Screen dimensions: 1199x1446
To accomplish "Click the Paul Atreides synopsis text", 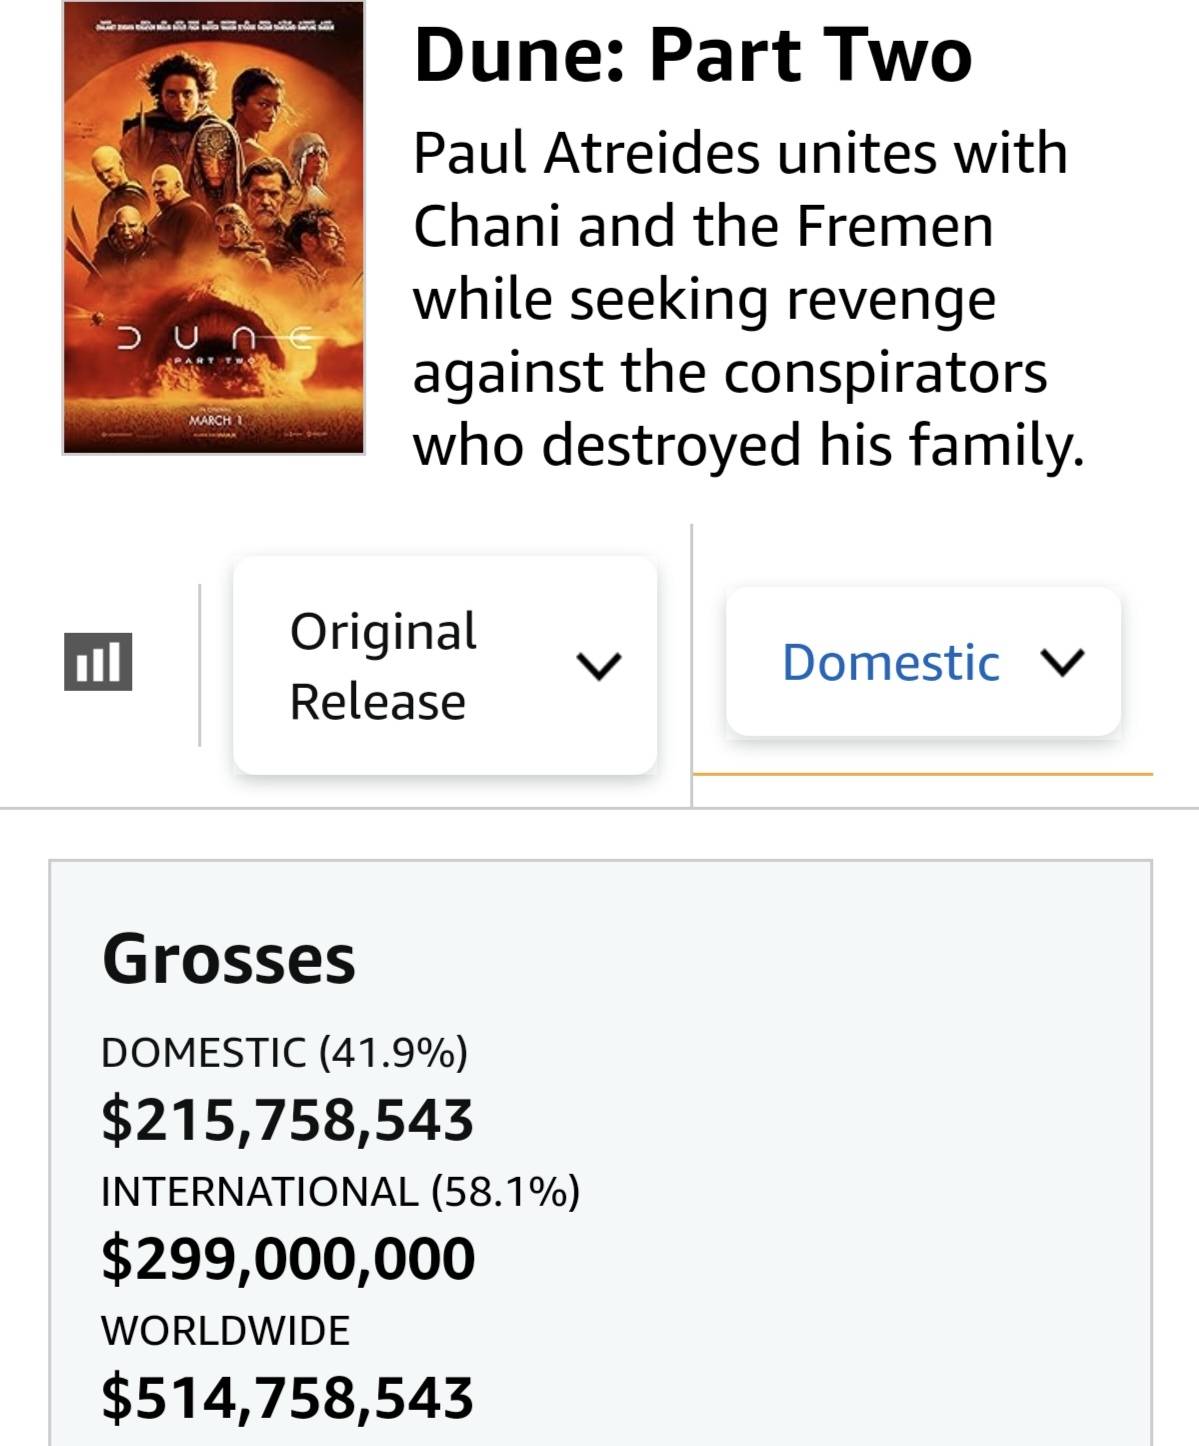I will point(748,298).
